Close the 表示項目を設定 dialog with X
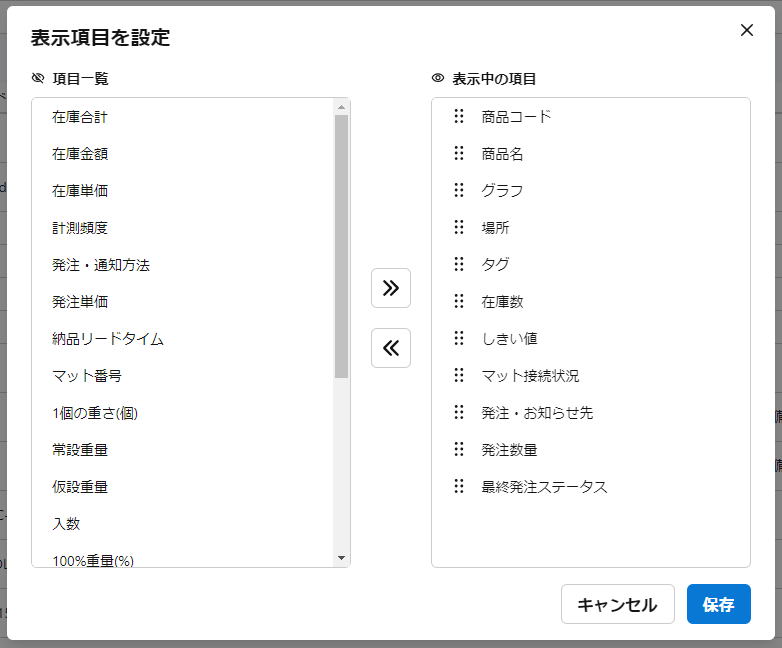This screenshot has height=648, width=782. (x=746, y=30)
